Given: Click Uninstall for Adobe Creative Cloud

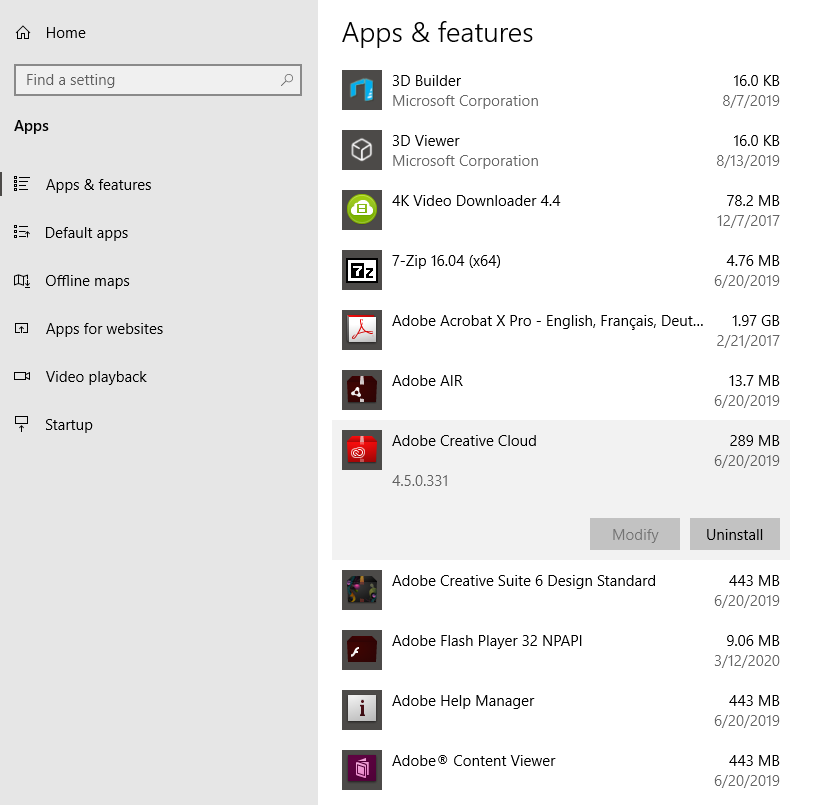Looking at the screenshot, I should [734, 534].
